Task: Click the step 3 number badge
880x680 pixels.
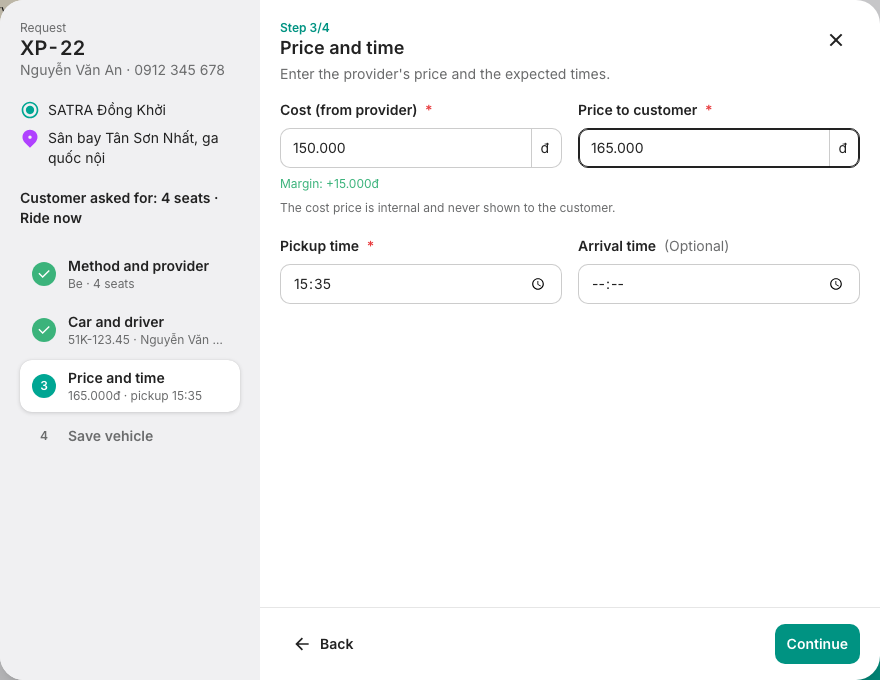Action: coord(44,386)
